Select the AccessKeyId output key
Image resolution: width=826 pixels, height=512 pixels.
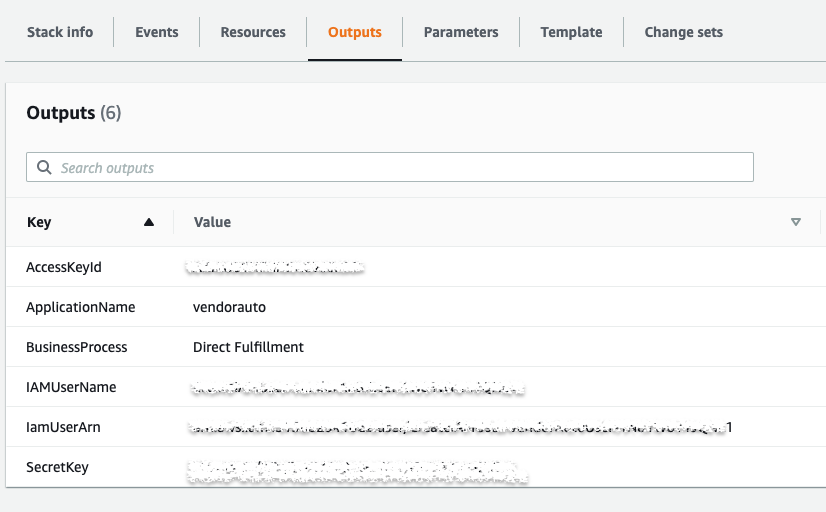pos(64,267)
